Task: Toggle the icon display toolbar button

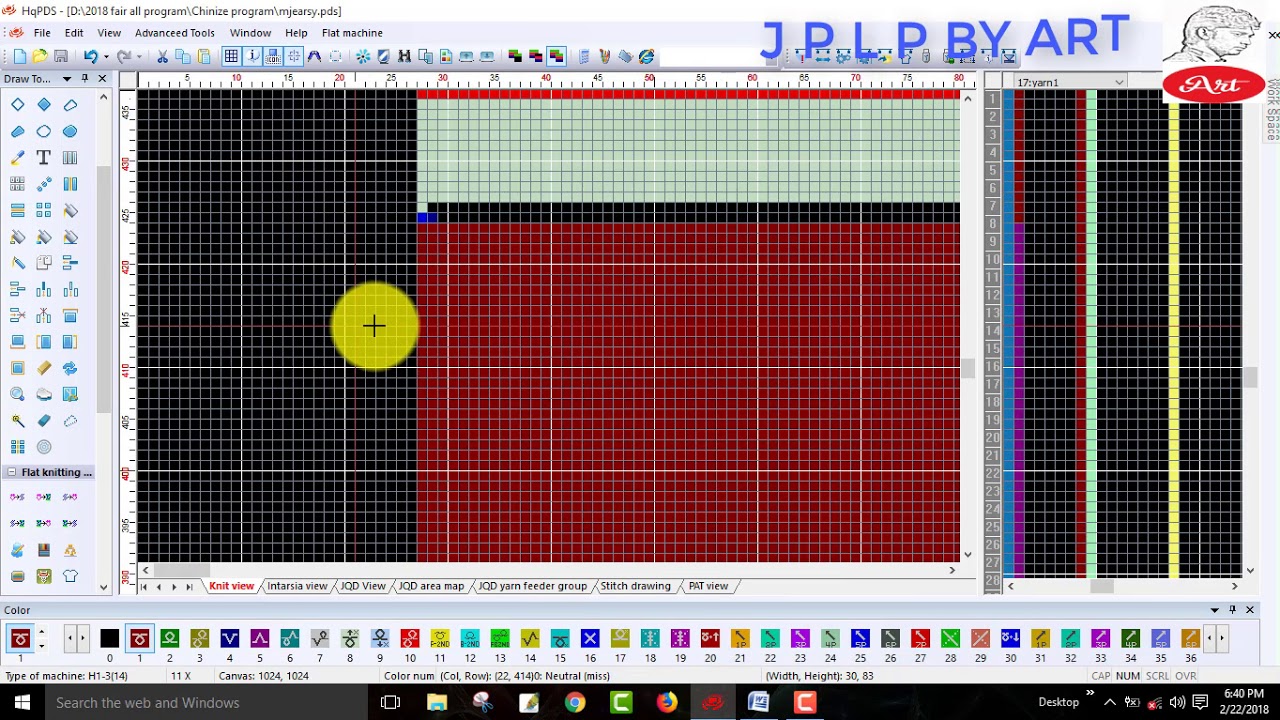Action: tap(273, 56)
